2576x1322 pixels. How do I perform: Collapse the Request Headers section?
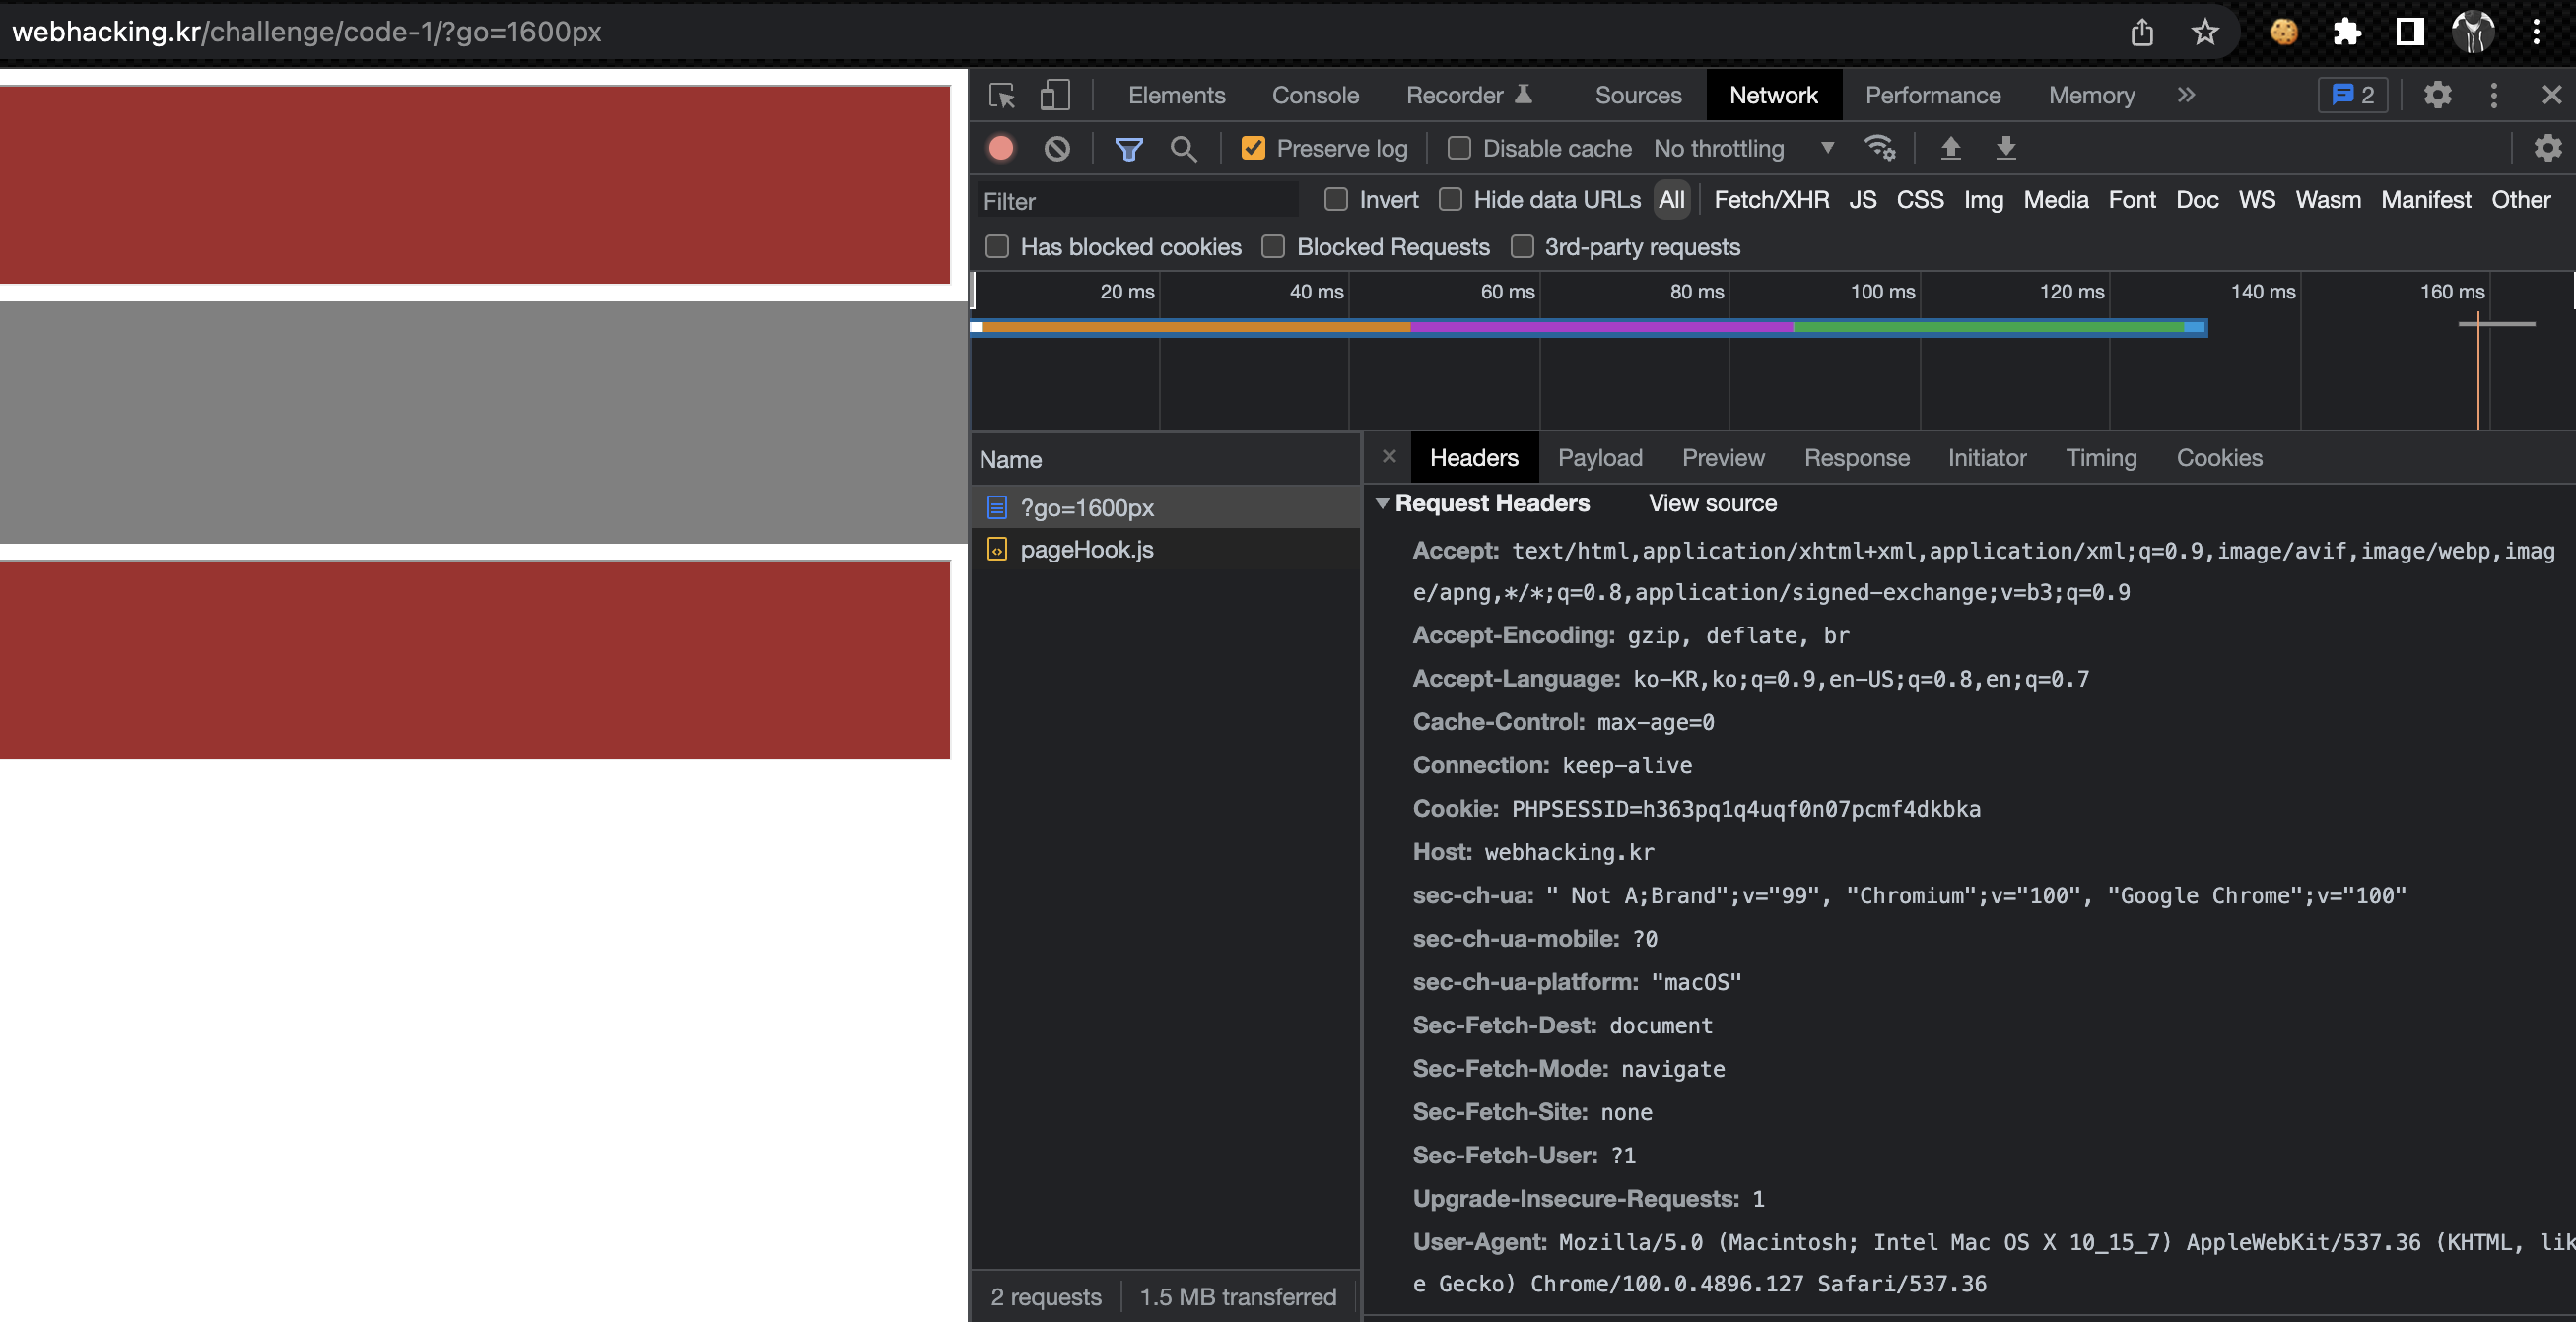pyautogui.click(x=1383, y=503)
